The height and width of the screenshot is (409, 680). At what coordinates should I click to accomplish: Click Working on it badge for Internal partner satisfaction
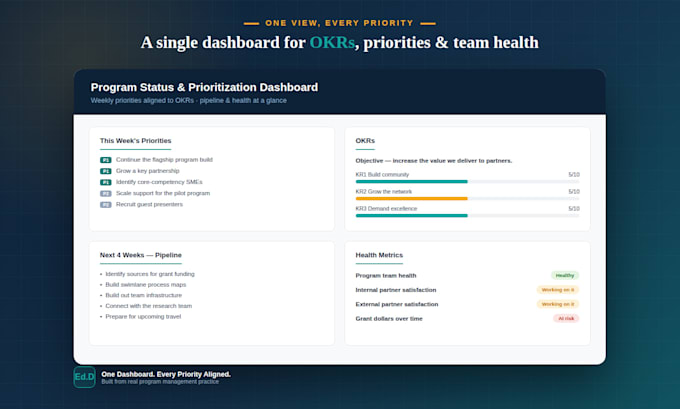coord(558,290)
